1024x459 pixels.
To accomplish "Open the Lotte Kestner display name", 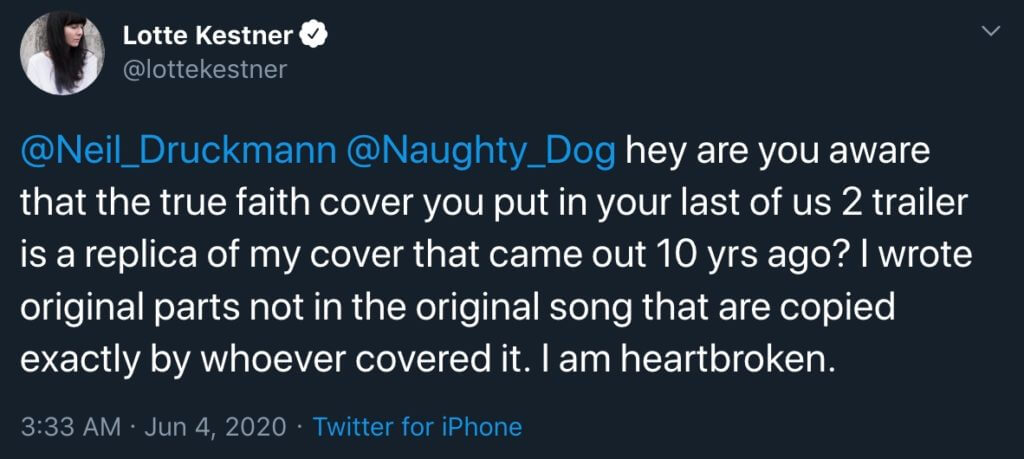I will coord(207,37).
